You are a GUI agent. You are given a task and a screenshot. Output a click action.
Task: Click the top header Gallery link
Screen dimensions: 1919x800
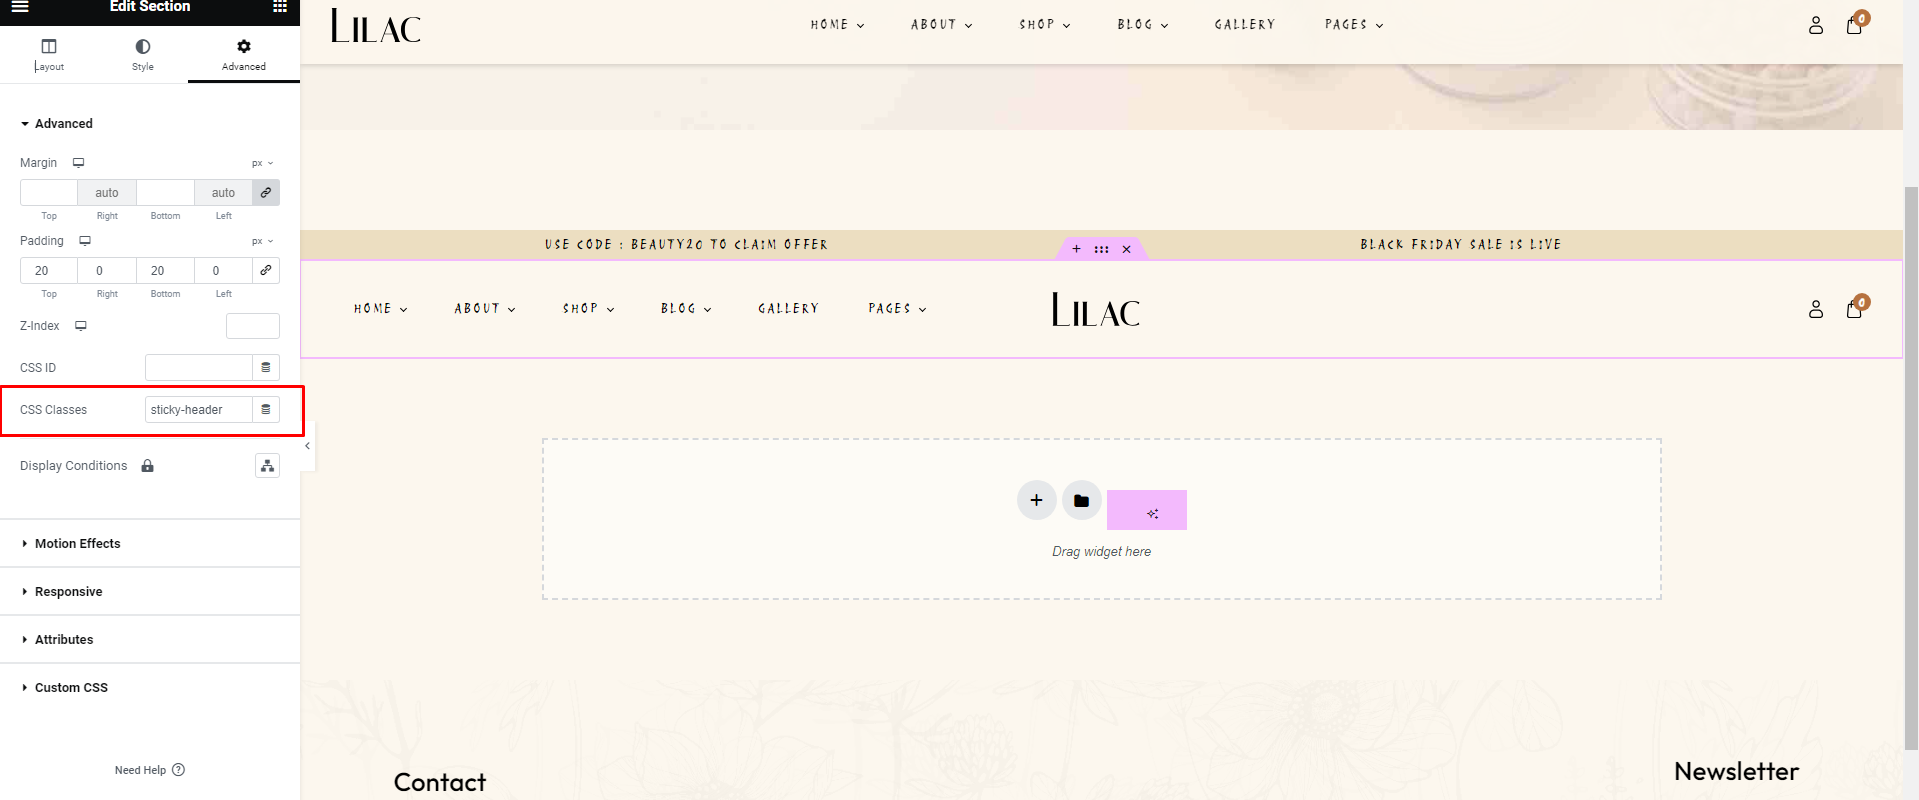(x=1245, y=25)
